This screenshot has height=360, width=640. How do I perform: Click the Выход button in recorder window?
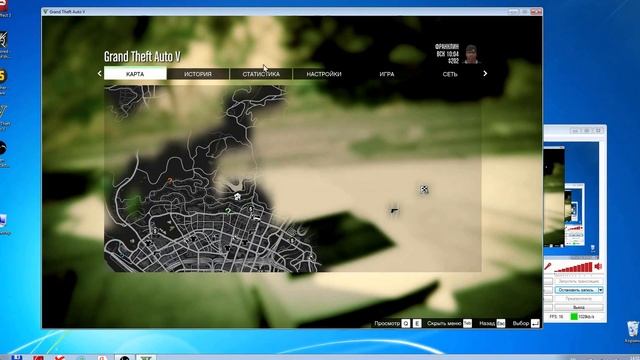579,307
